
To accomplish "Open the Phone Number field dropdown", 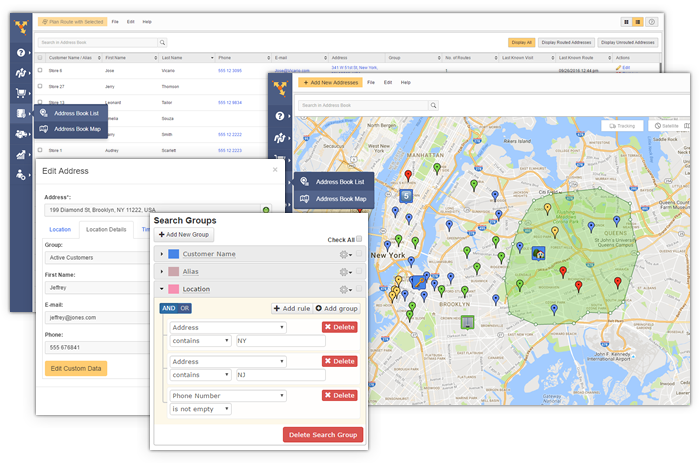I will click(228, 396).
